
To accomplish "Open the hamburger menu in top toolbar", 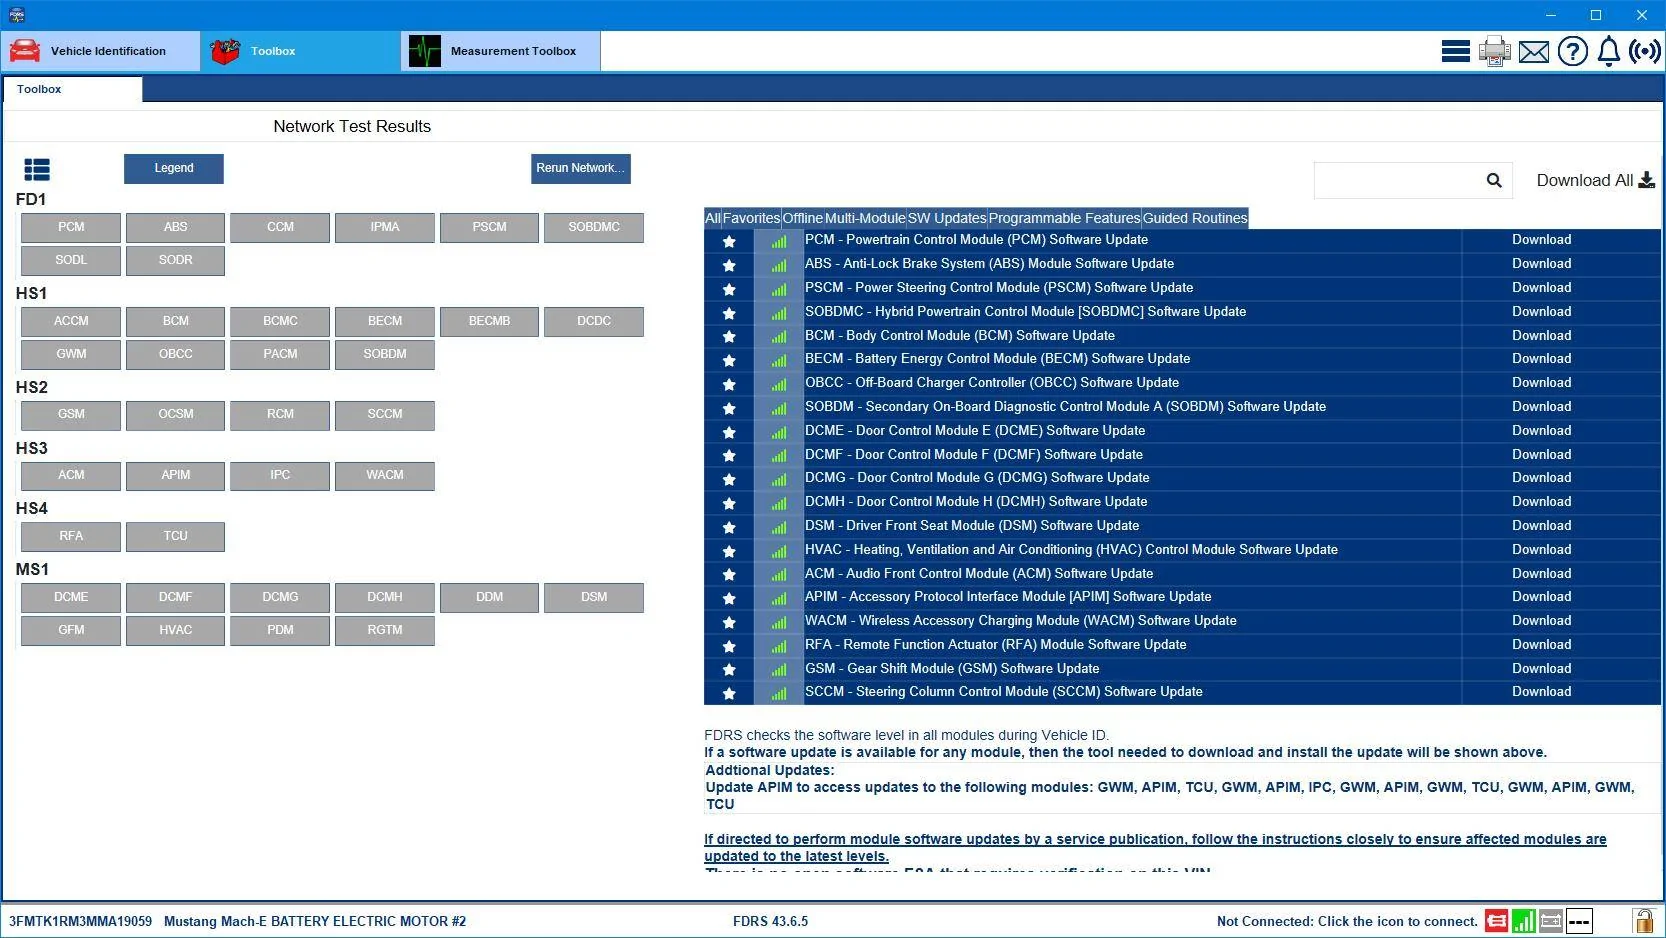I will click(1455, 51).
